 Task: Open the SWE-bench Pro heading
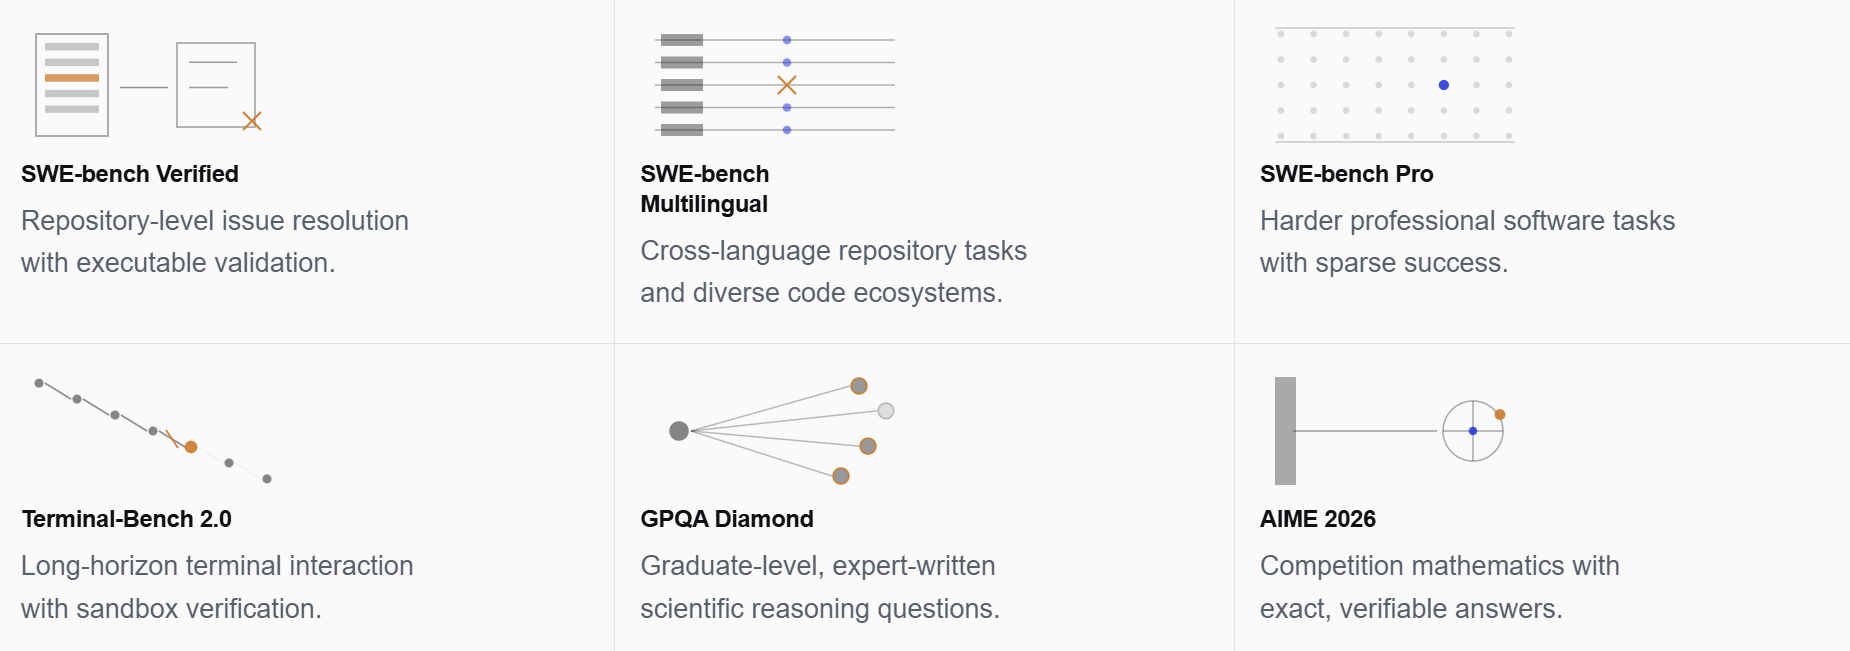tap(1347, 174)
